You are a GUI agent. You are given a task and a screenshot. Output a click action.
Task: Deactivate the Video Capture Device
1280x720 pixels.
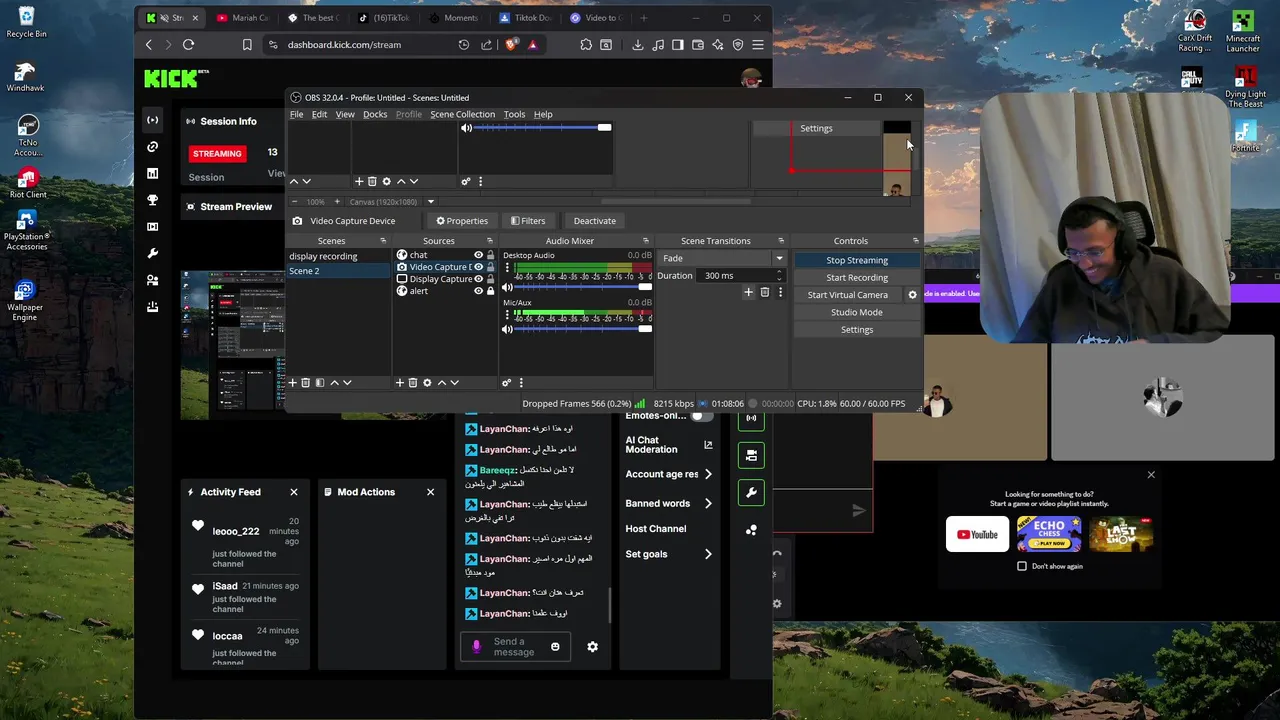point(595,221)
